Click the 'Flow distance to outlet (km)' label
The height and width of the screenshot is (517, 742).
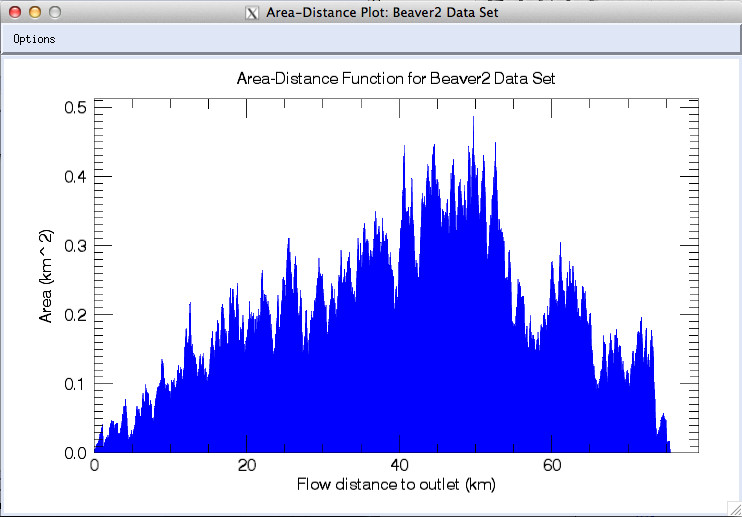click(396, 485)
